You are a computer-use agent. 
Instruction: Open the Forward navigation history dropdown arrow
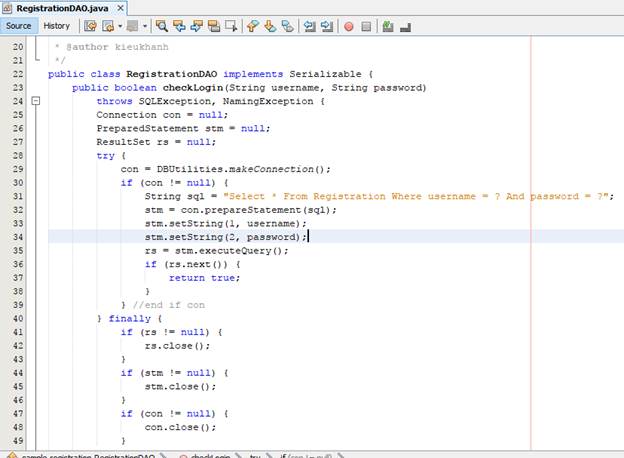pyautogui.click(x=145, y=26)
